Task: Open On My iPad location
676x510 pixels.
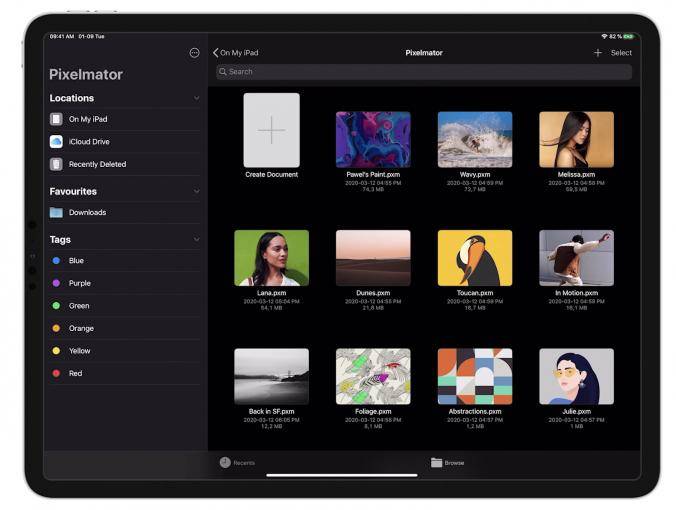Action: click(125, 119)
